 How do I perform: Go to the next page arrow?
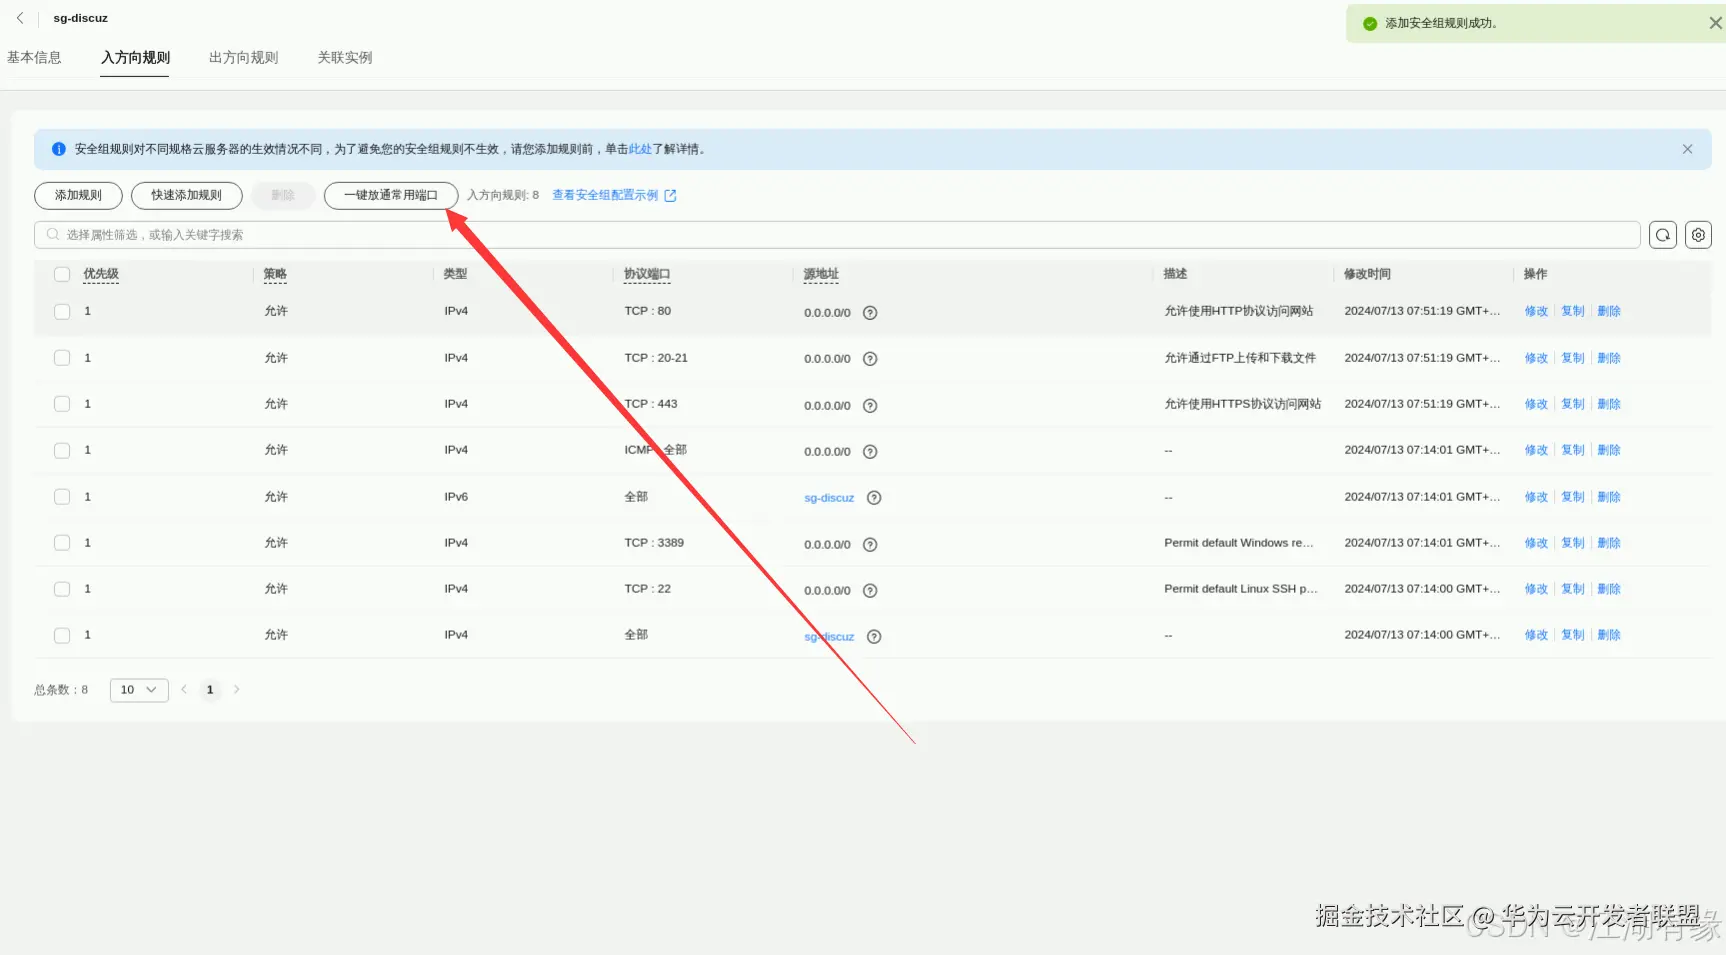tap(236, 689)
